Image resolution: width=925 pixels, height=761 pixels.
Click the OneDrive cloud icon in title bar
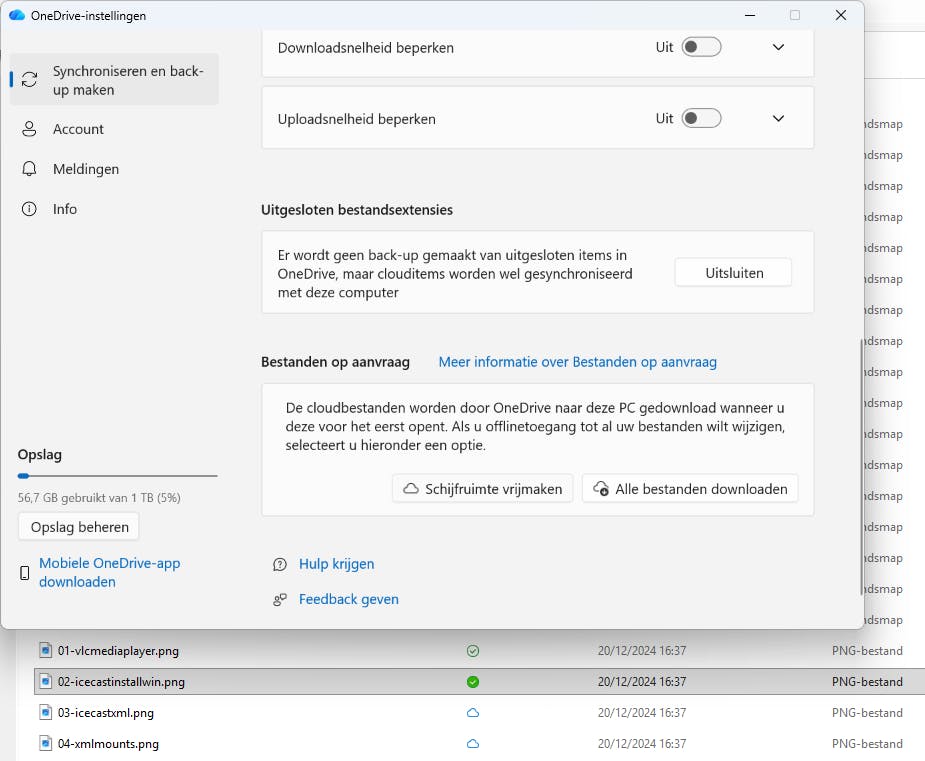(x=16, y=15)
